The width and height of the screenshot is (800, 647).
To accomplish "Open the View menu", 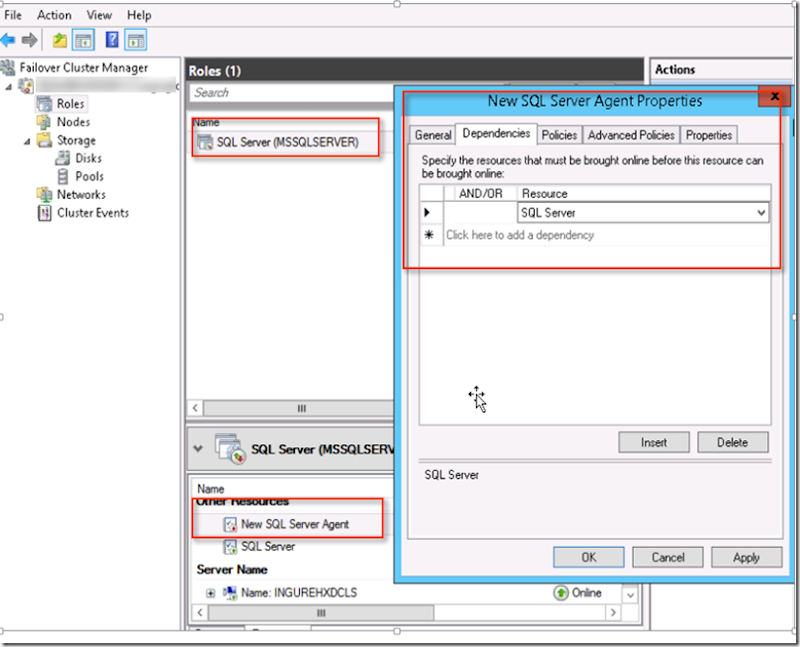I will click(x=99, y=15).
